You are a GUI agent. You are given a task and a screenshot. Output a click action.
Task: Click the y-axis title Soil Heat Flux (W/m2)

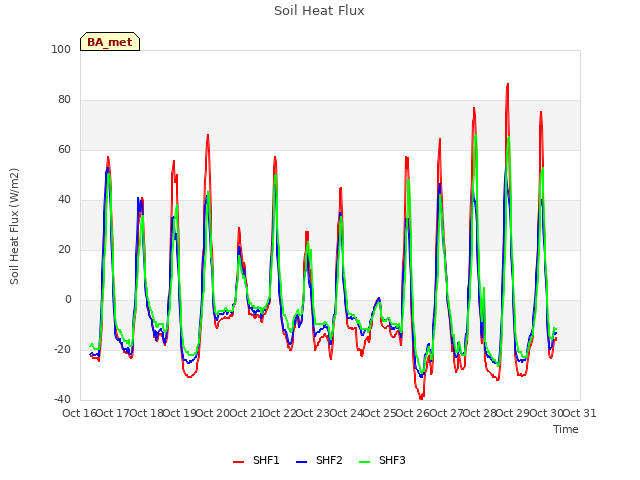[x=15, y=226]
